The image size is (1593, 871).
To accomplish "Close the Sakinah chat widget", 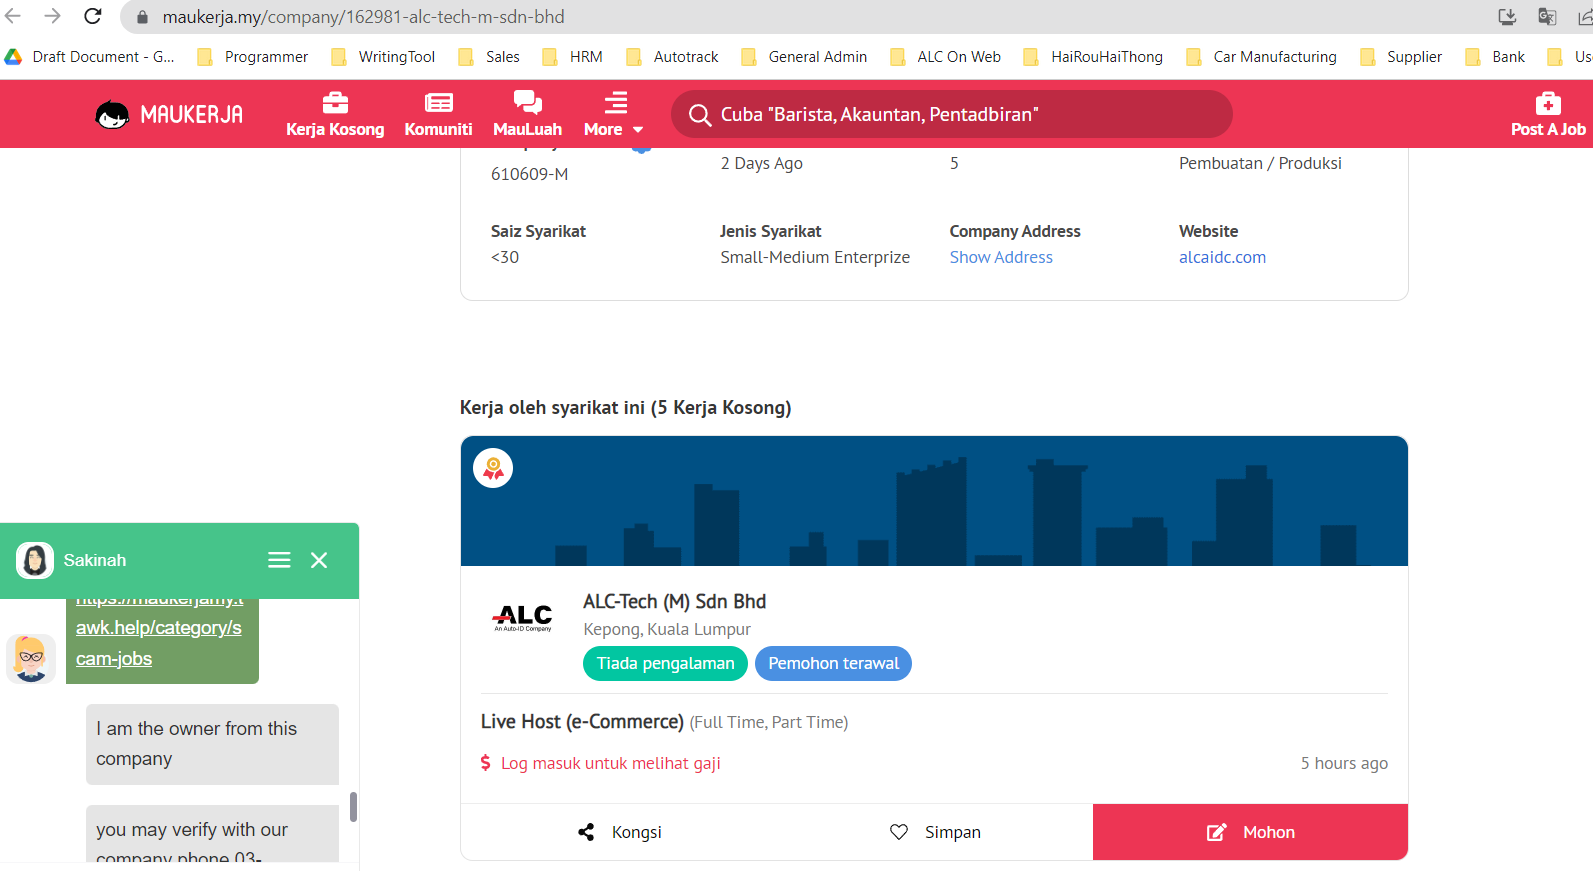I will coord(319,560).
